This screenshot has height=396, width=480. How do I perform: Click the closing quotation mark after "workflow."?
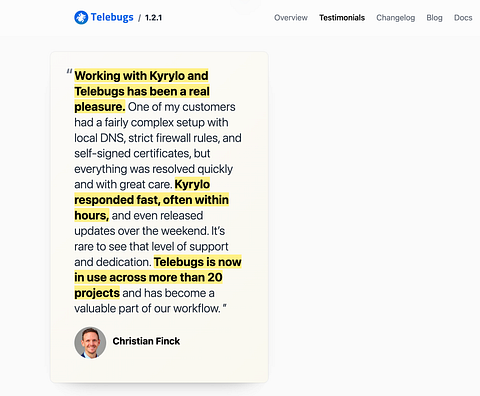(224, 306)
